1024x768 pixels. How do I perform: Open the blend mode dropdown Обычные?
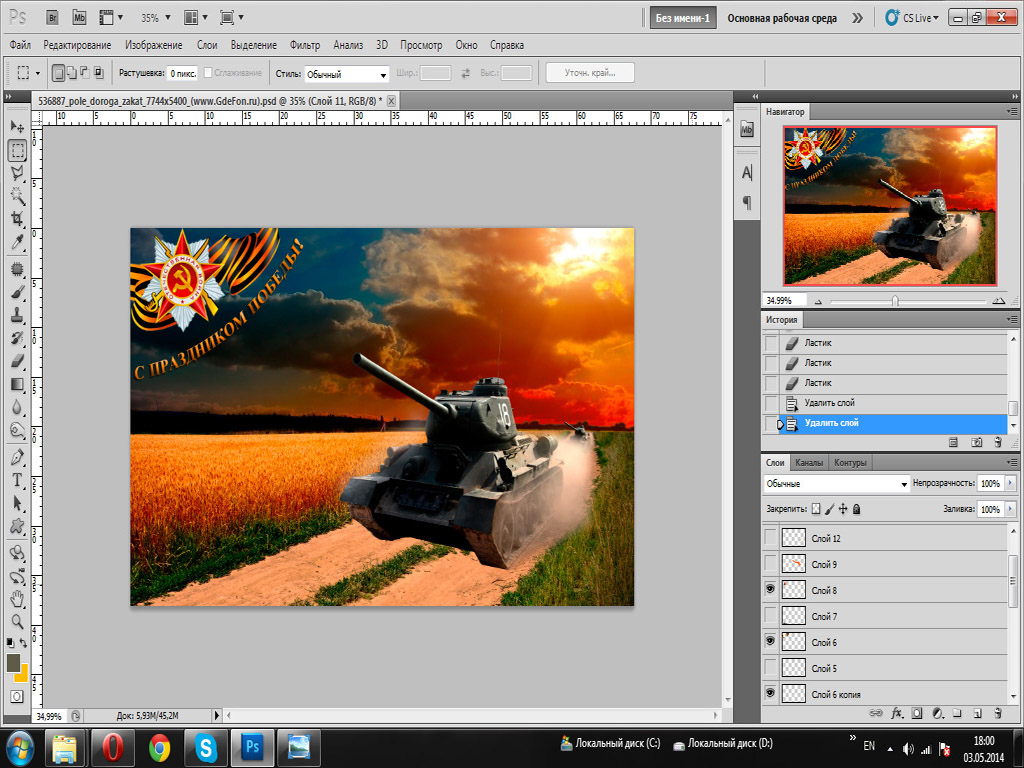tap(835, 483)
